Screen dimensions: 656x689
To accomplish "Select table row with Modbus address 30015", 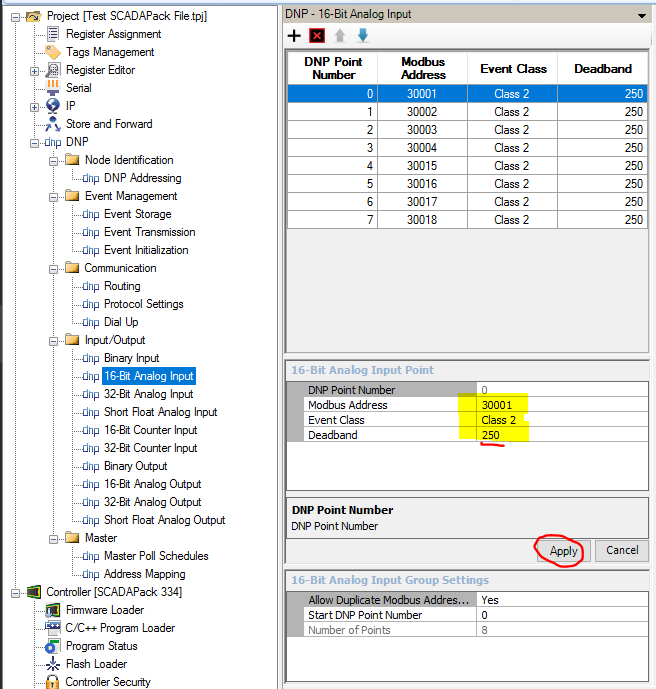I will pos(468,166).
